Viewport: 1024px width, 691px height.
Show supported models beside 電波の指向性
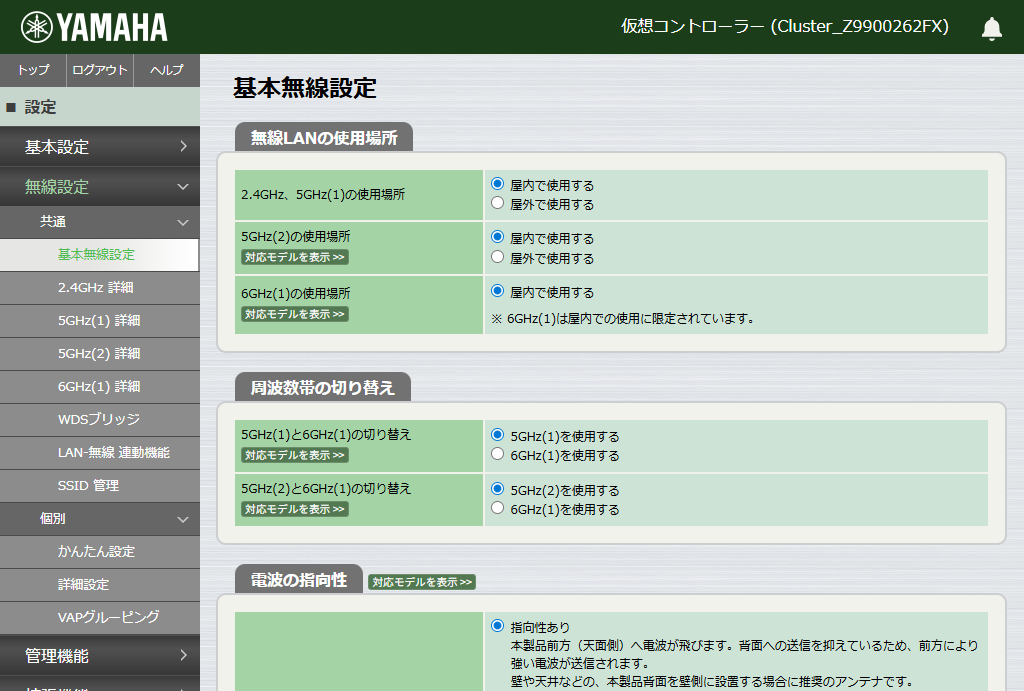click(x=422, y=582)
